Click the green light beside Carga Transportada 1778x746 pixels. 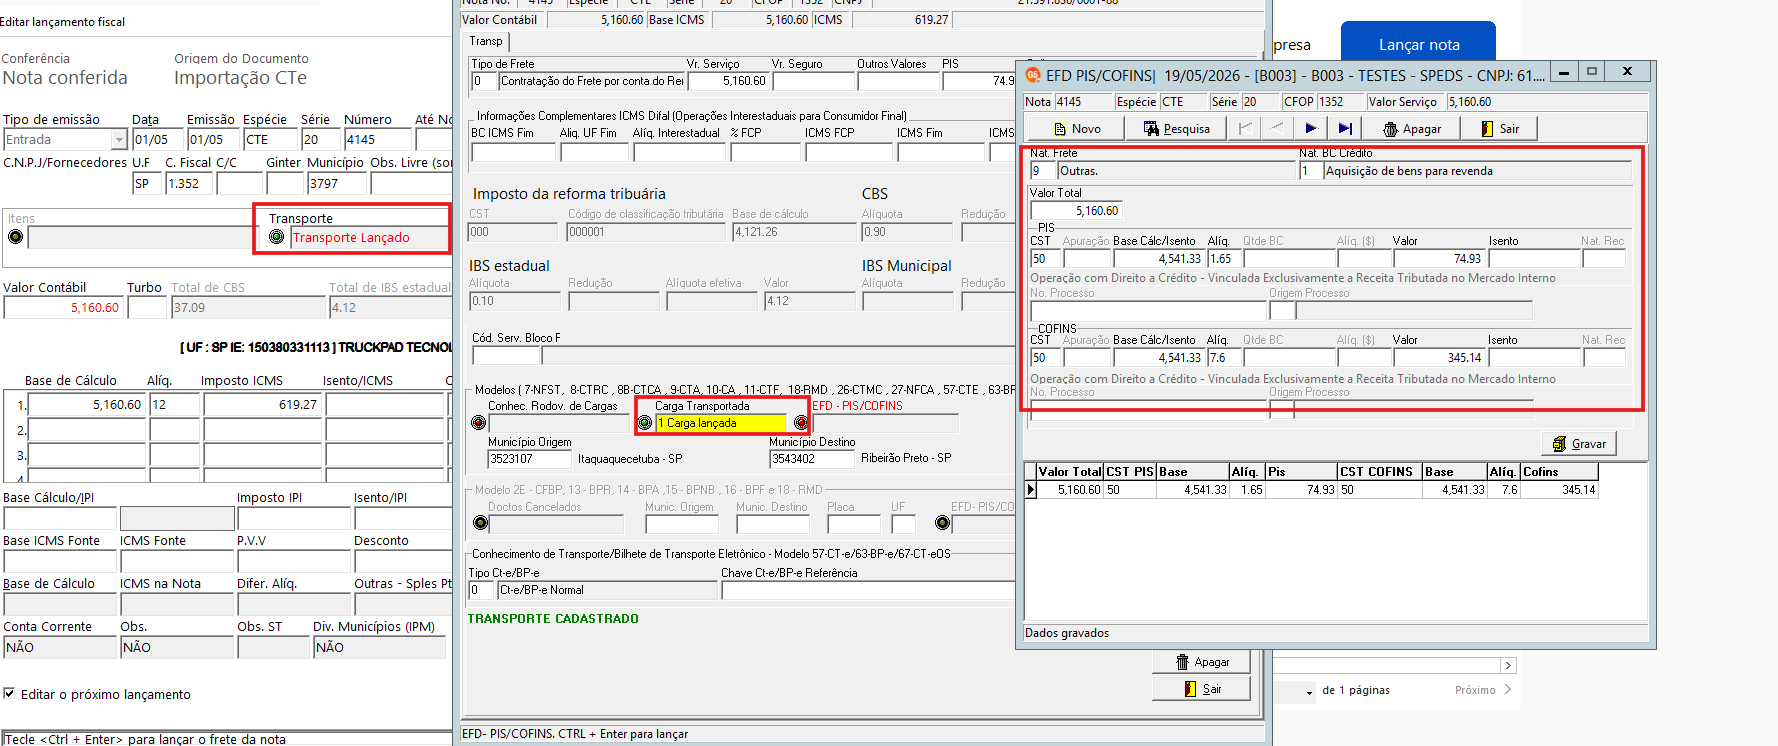645,423
